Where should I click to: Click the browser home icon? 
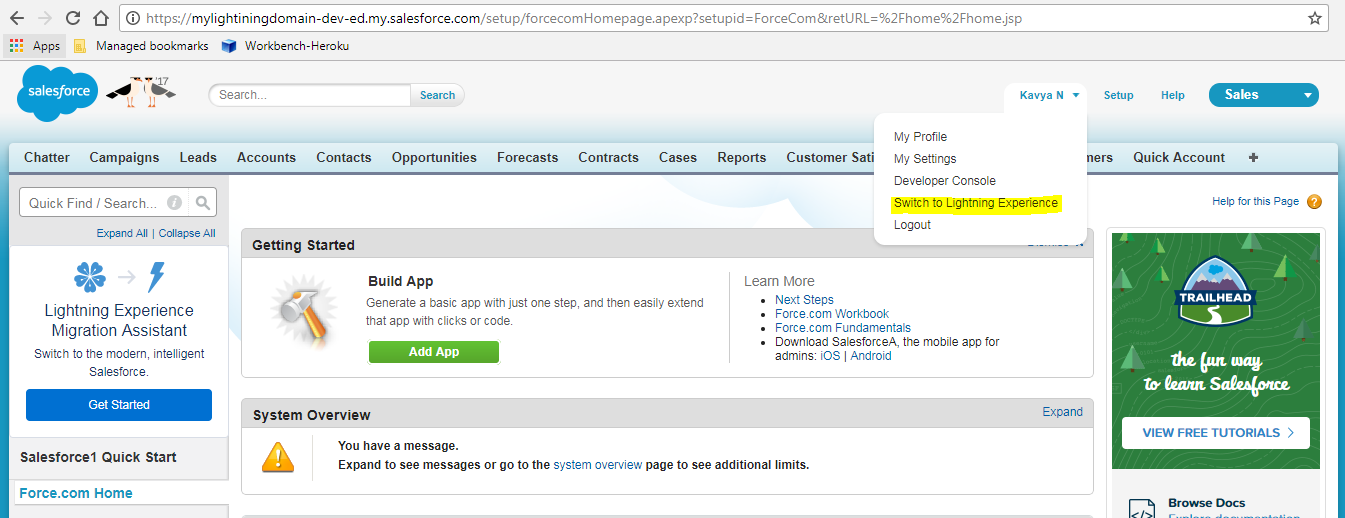point(100,18)
